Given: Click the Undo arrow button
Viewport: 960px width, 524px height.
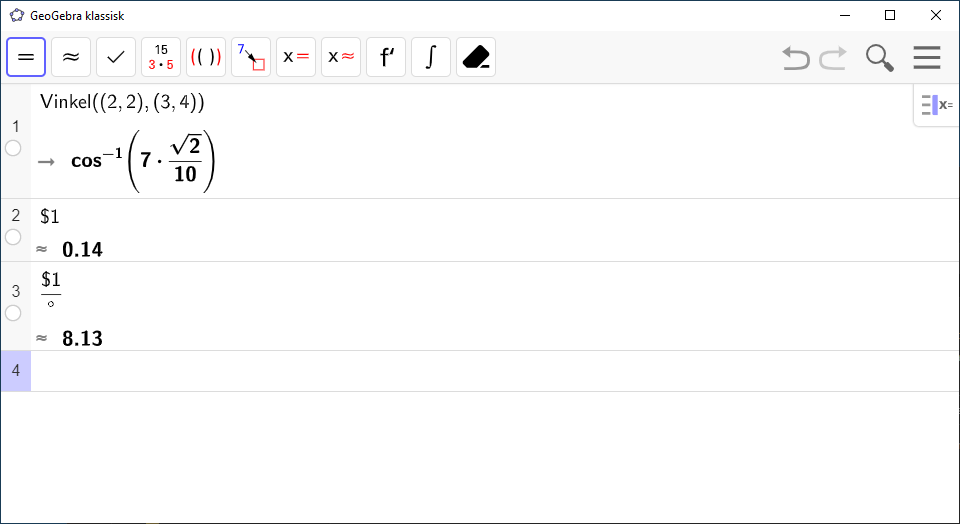Looking at the screenshot, I should pyautogui.click(x=796, y=58).
